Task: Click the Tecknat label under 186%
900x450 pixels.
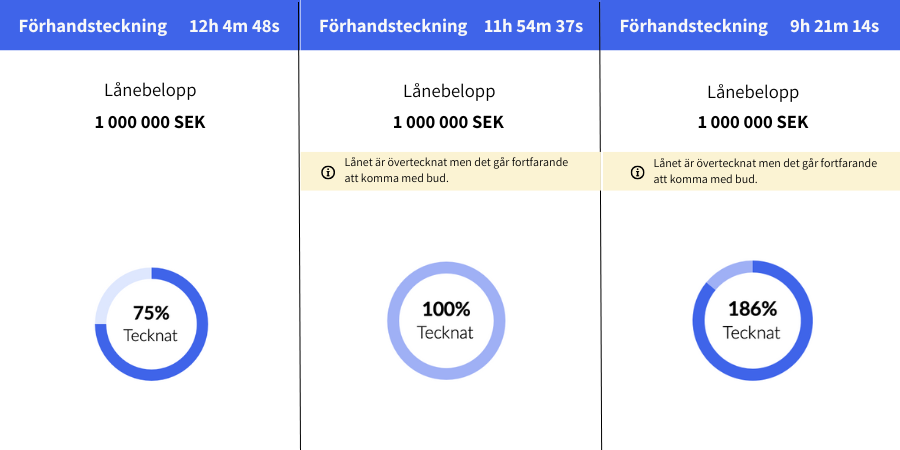Action: point(751,333)
